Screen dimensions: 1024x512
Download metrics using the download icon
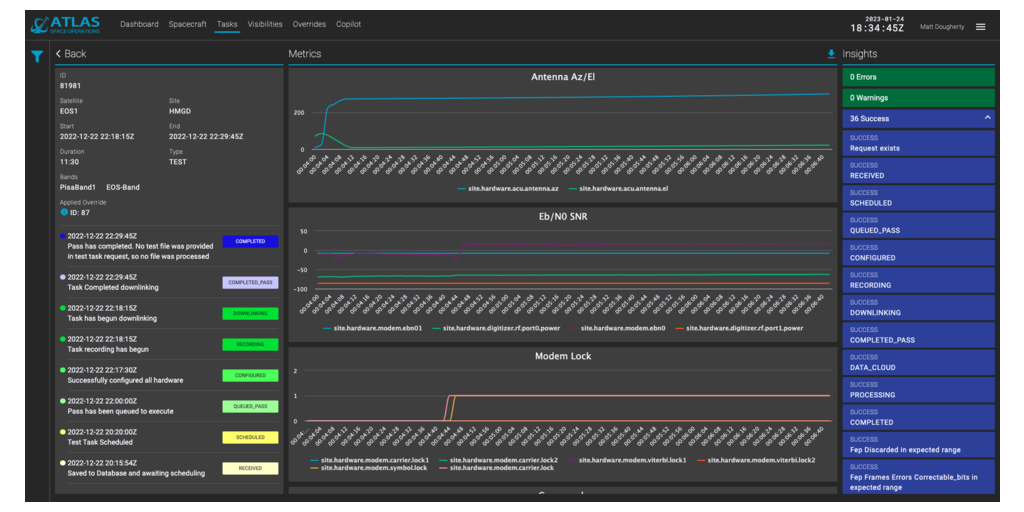point(830,54)
